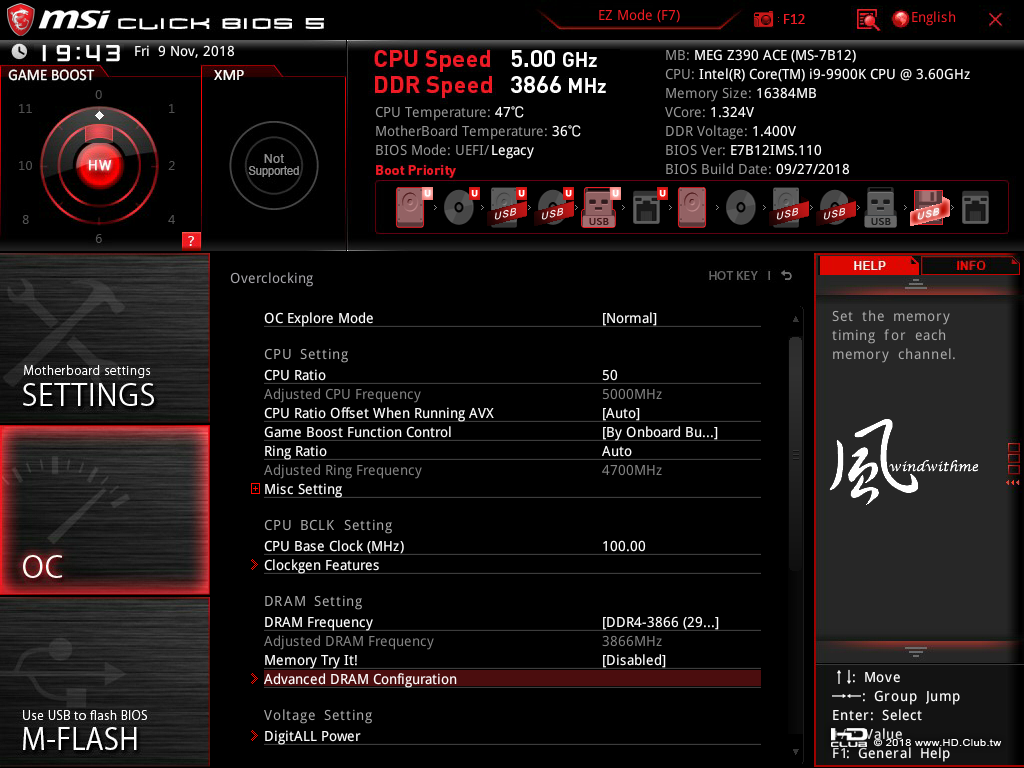Open Game Boost Function Control value dropdown
The width and height of the screenshot is (1024, 768).
(660, 432)
